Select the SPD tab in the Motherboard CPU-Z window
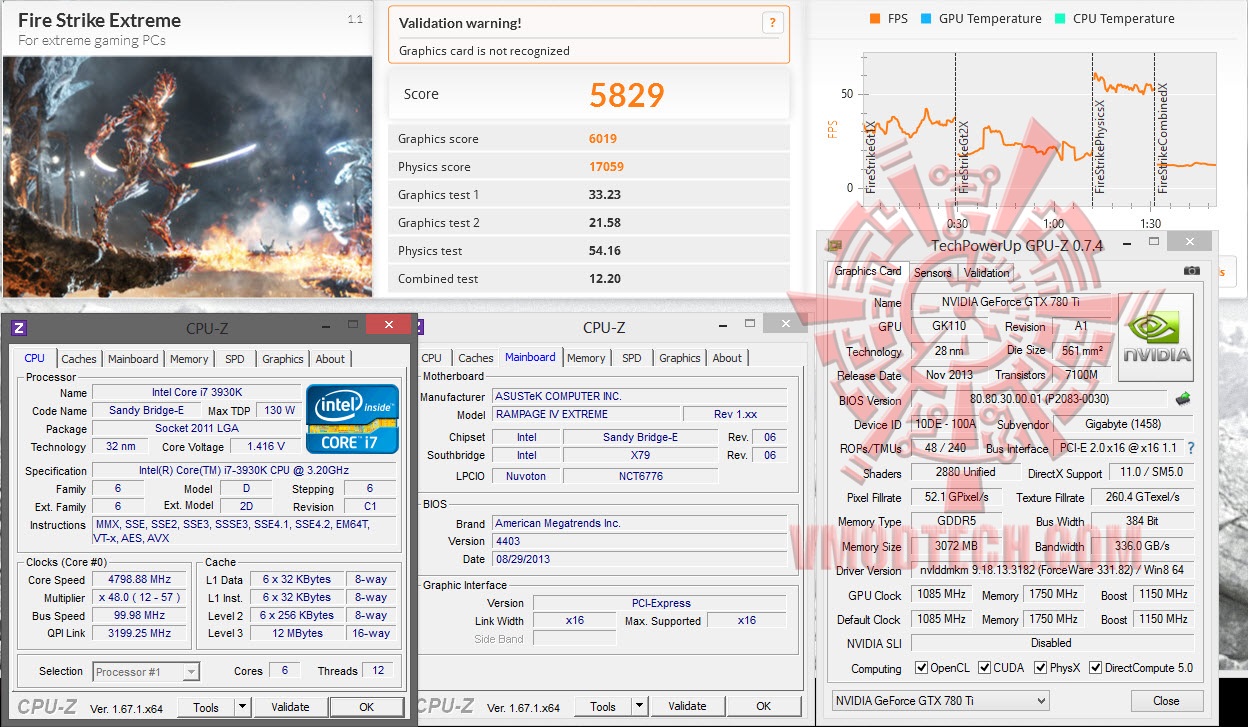This screenshot has height=727, width=1248. (x=631, y=358)
